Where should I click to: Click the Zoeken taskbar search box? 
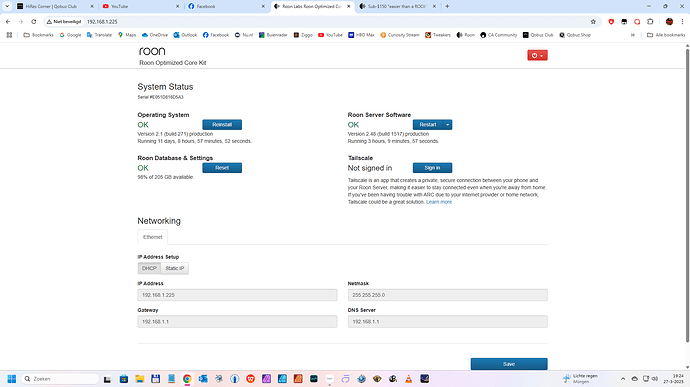click(60, 379)
